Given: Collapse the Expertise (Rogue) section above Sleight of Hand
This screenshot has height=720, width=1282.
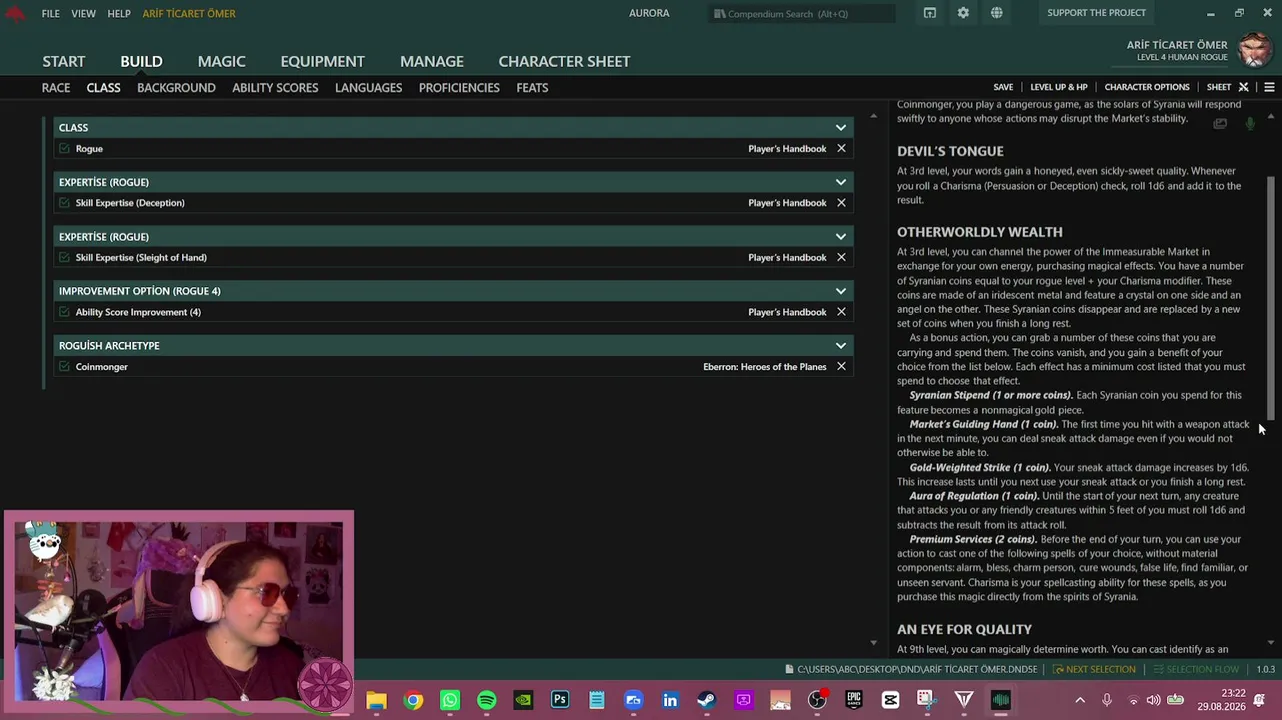Looking at the screenshot, I should (x=841, y=236).
